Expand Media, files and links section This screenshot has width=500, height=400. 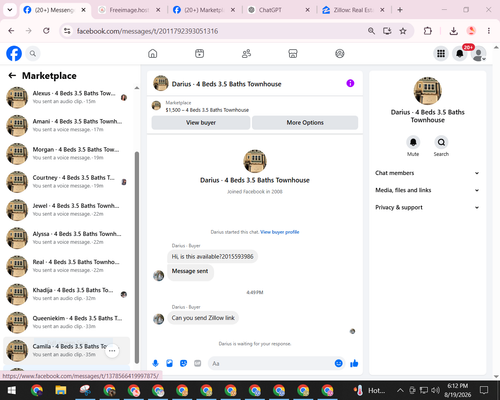(427, 190)
